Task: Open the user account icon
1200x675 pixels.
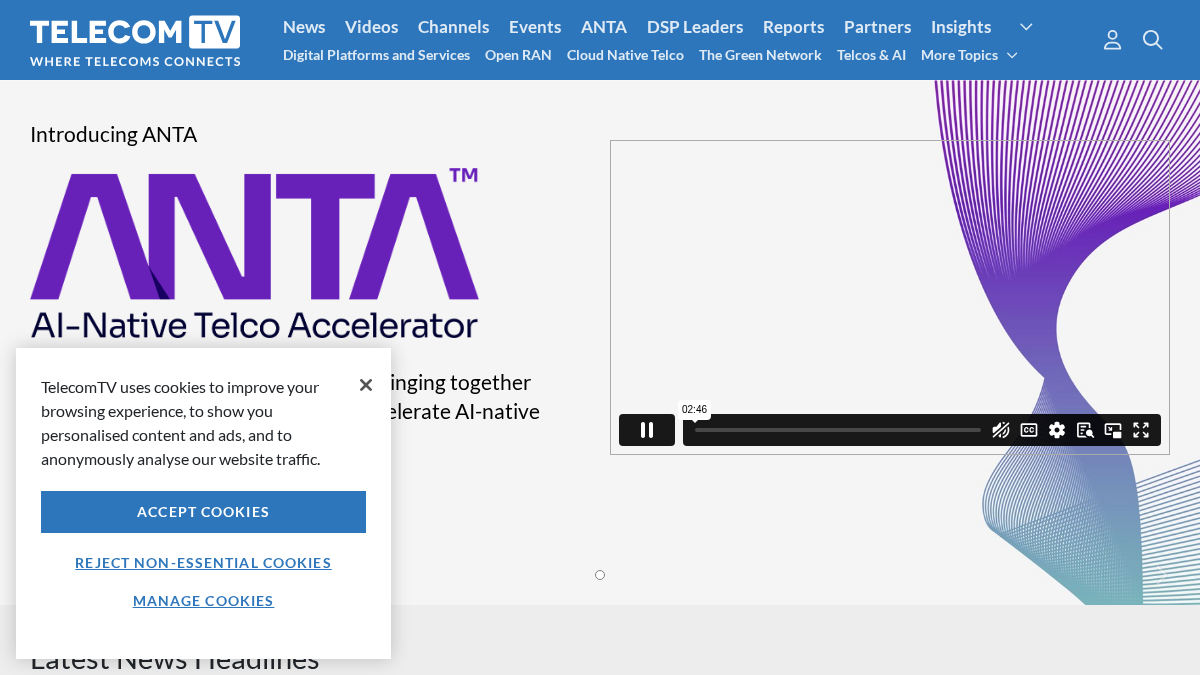Action: pyautogui.click(x=1112, y=40)
